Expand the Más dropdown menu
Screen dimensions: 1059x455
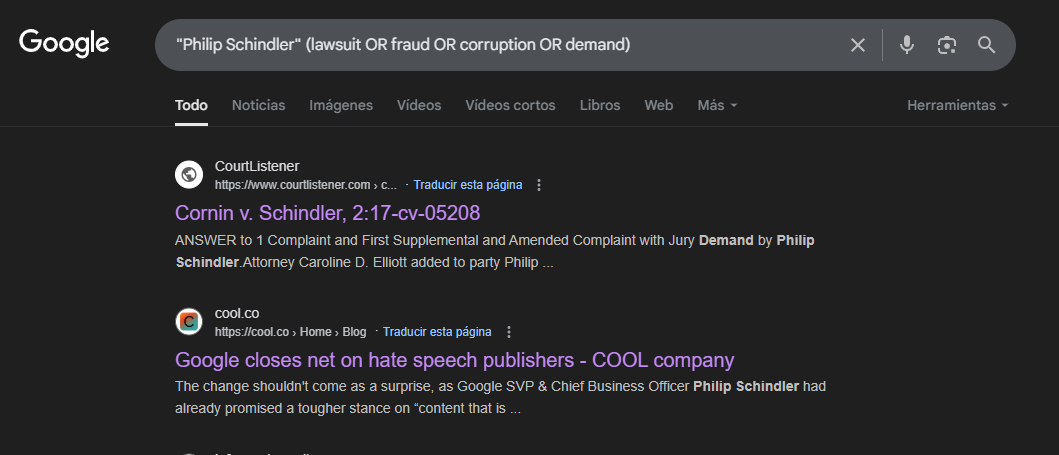pyautogui.click(x=717, y=105)
